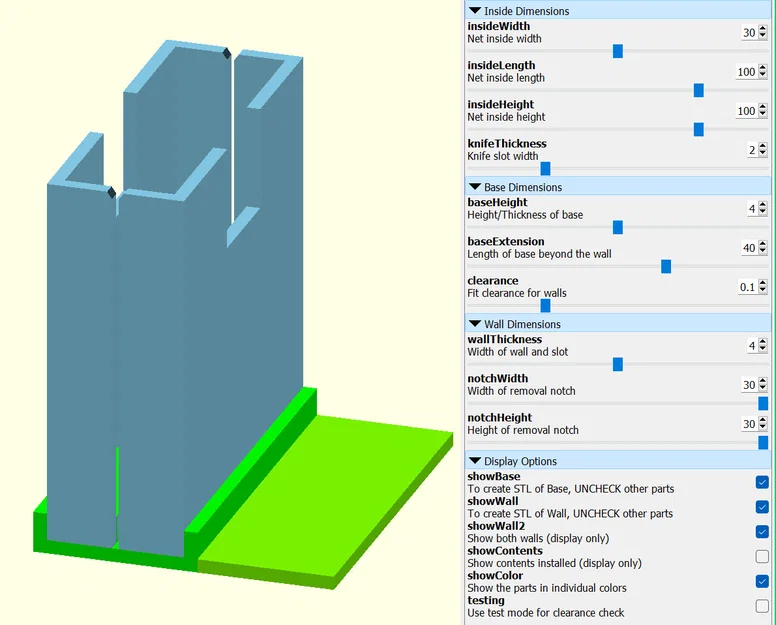Viewport: 776px width, 625px height.
Task: Click the insideWidth slider handle
Action: (618, 51)
